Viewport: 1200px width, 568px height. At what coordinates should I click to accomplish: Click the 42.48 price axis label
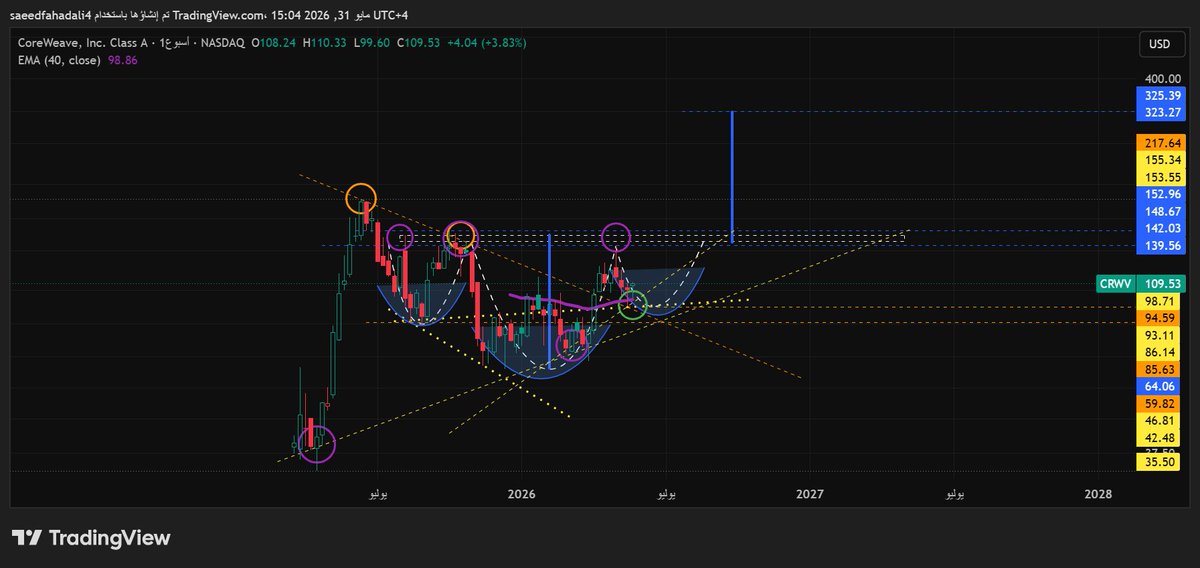click(x=1158, y=438)
